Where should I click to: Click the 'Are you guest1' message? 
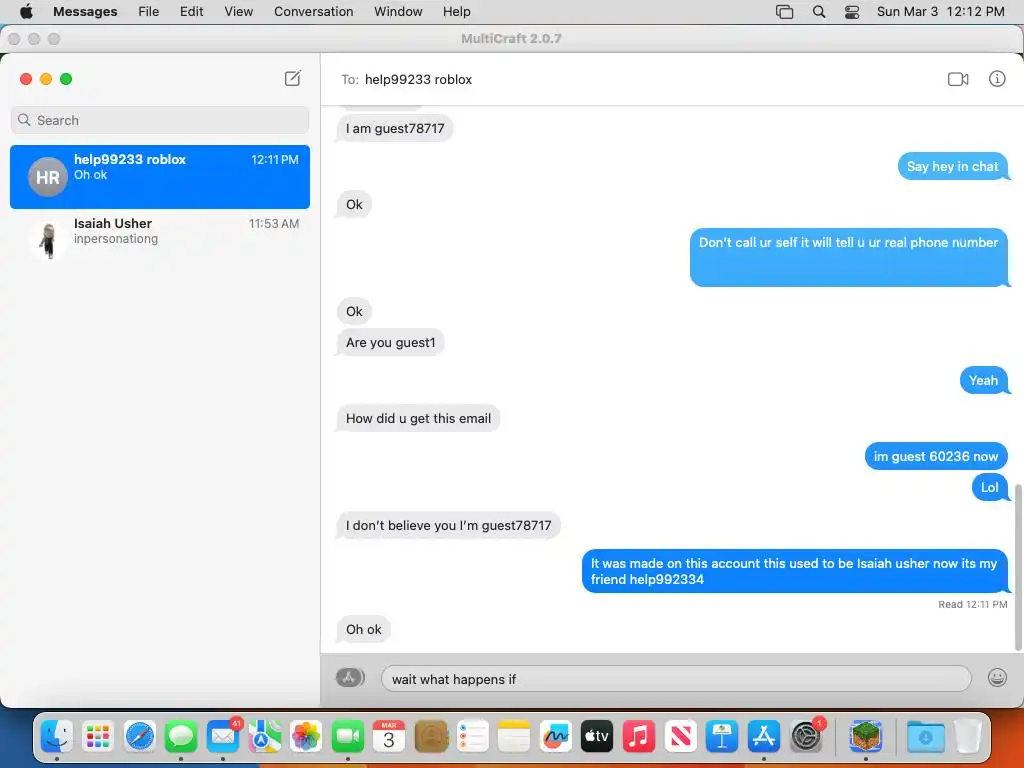pyautogui.click(x=391, y=342)
